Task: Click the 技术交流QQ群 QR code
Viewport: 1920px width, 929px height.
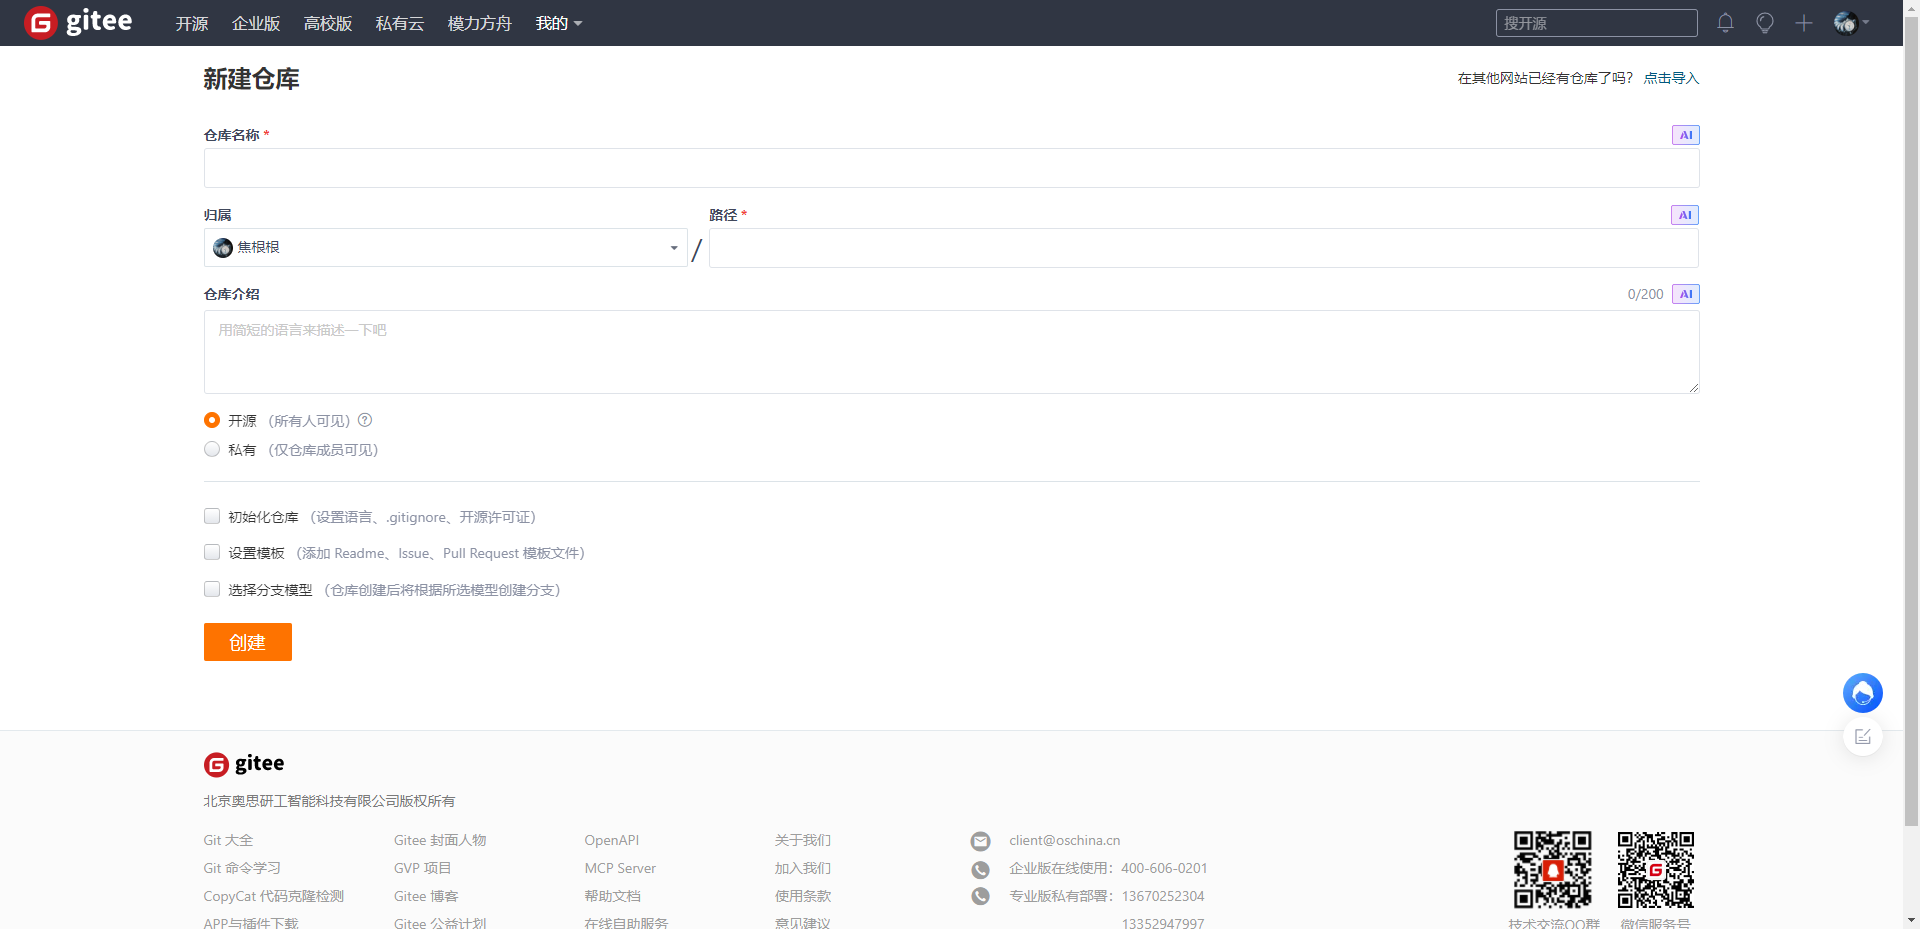Action: pyautogui.click(x=1553, y=869)
